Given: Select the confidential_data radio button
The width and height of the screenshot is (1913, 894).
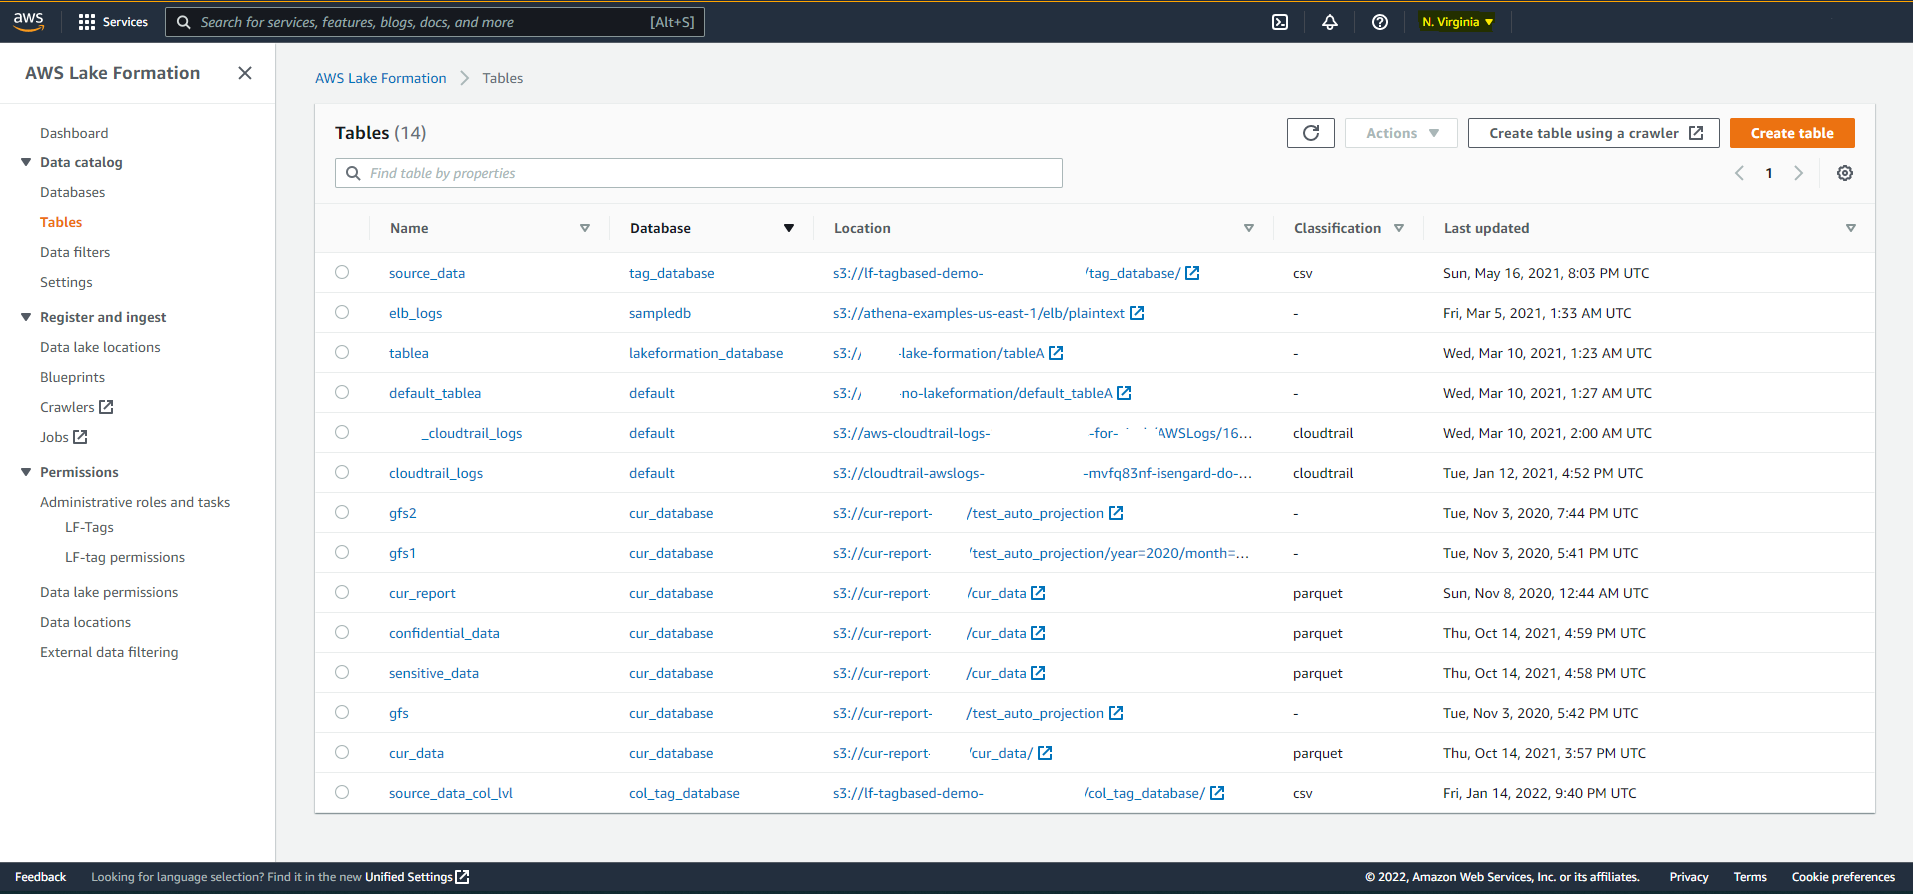Looking at the screenshot, I should click(342, 632).
